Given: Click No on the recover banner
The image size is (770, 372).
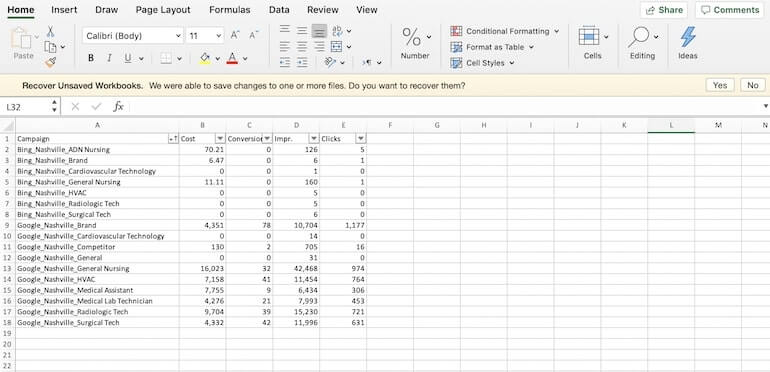Looking at the screenshot, I should pos(753,85).
